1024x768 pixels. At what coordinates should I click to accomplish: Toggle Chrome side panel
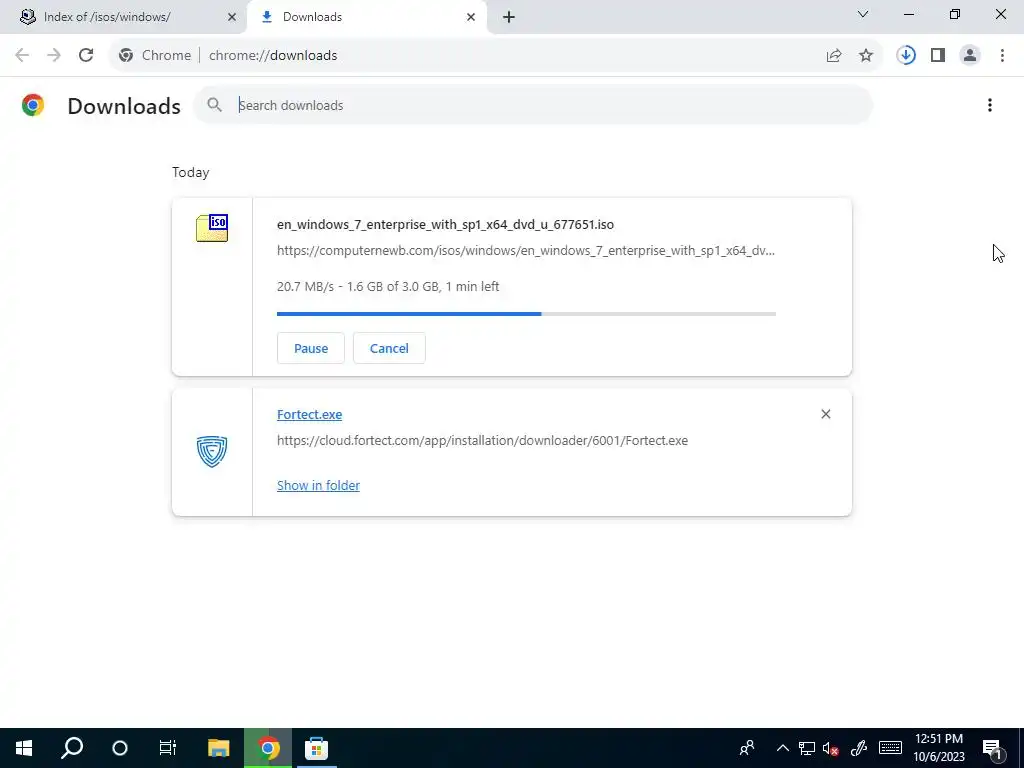point(938,56)
